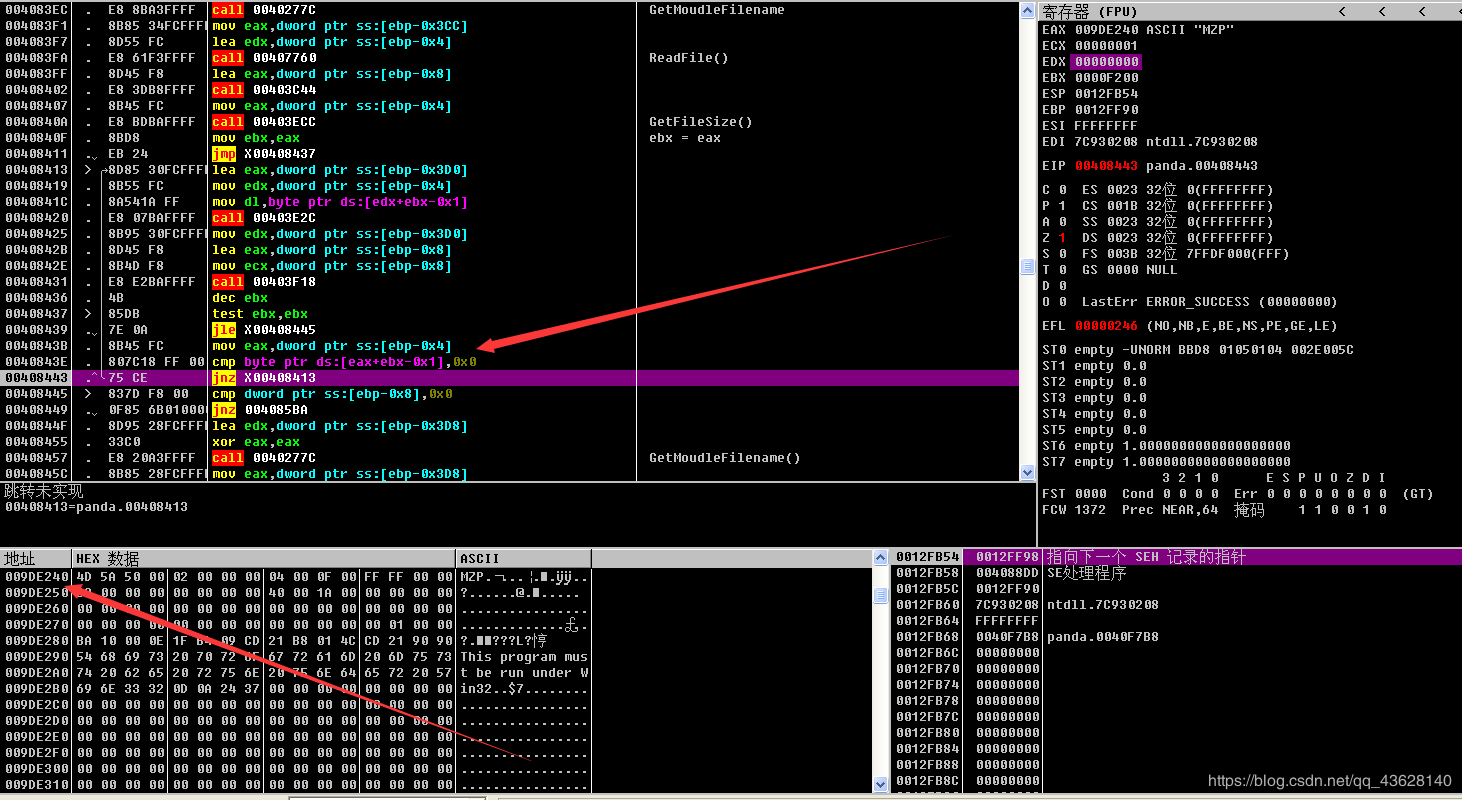Click the 寄存器 (FPU) registers header bar
This screenshot has width=1462, height=800.
pos(1249,11)
